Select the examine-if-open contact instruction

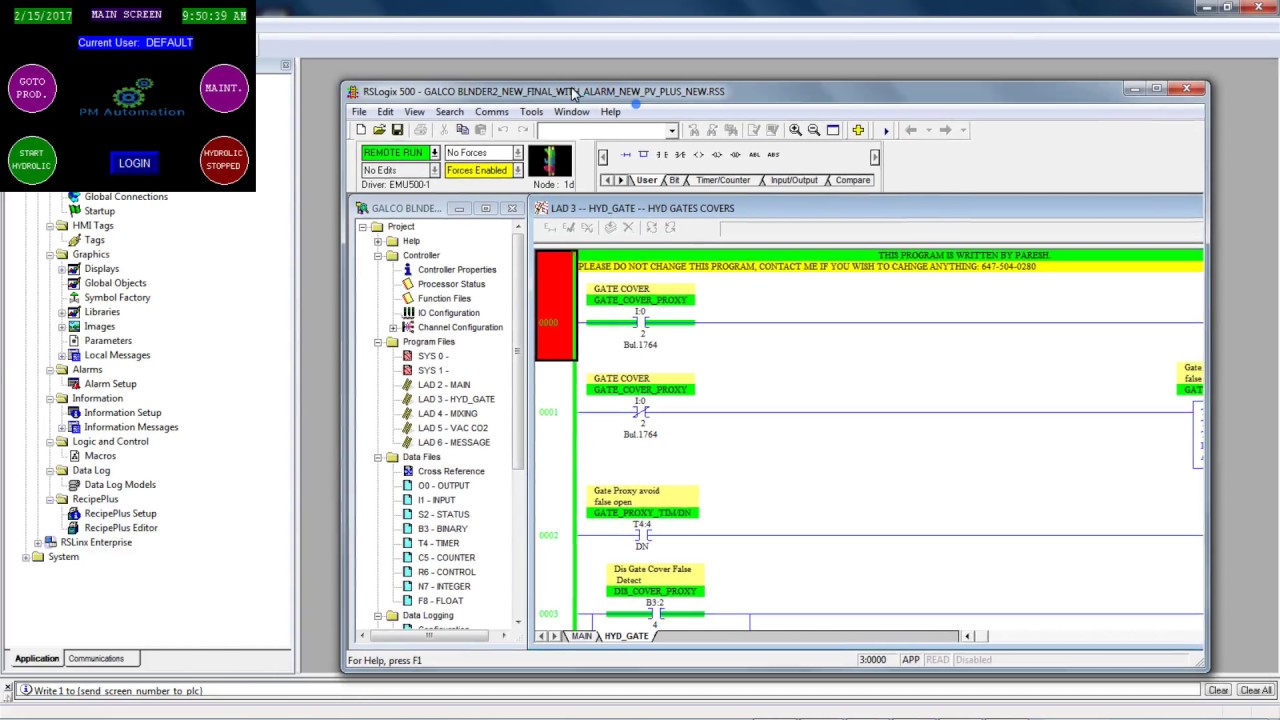point(680,155)
